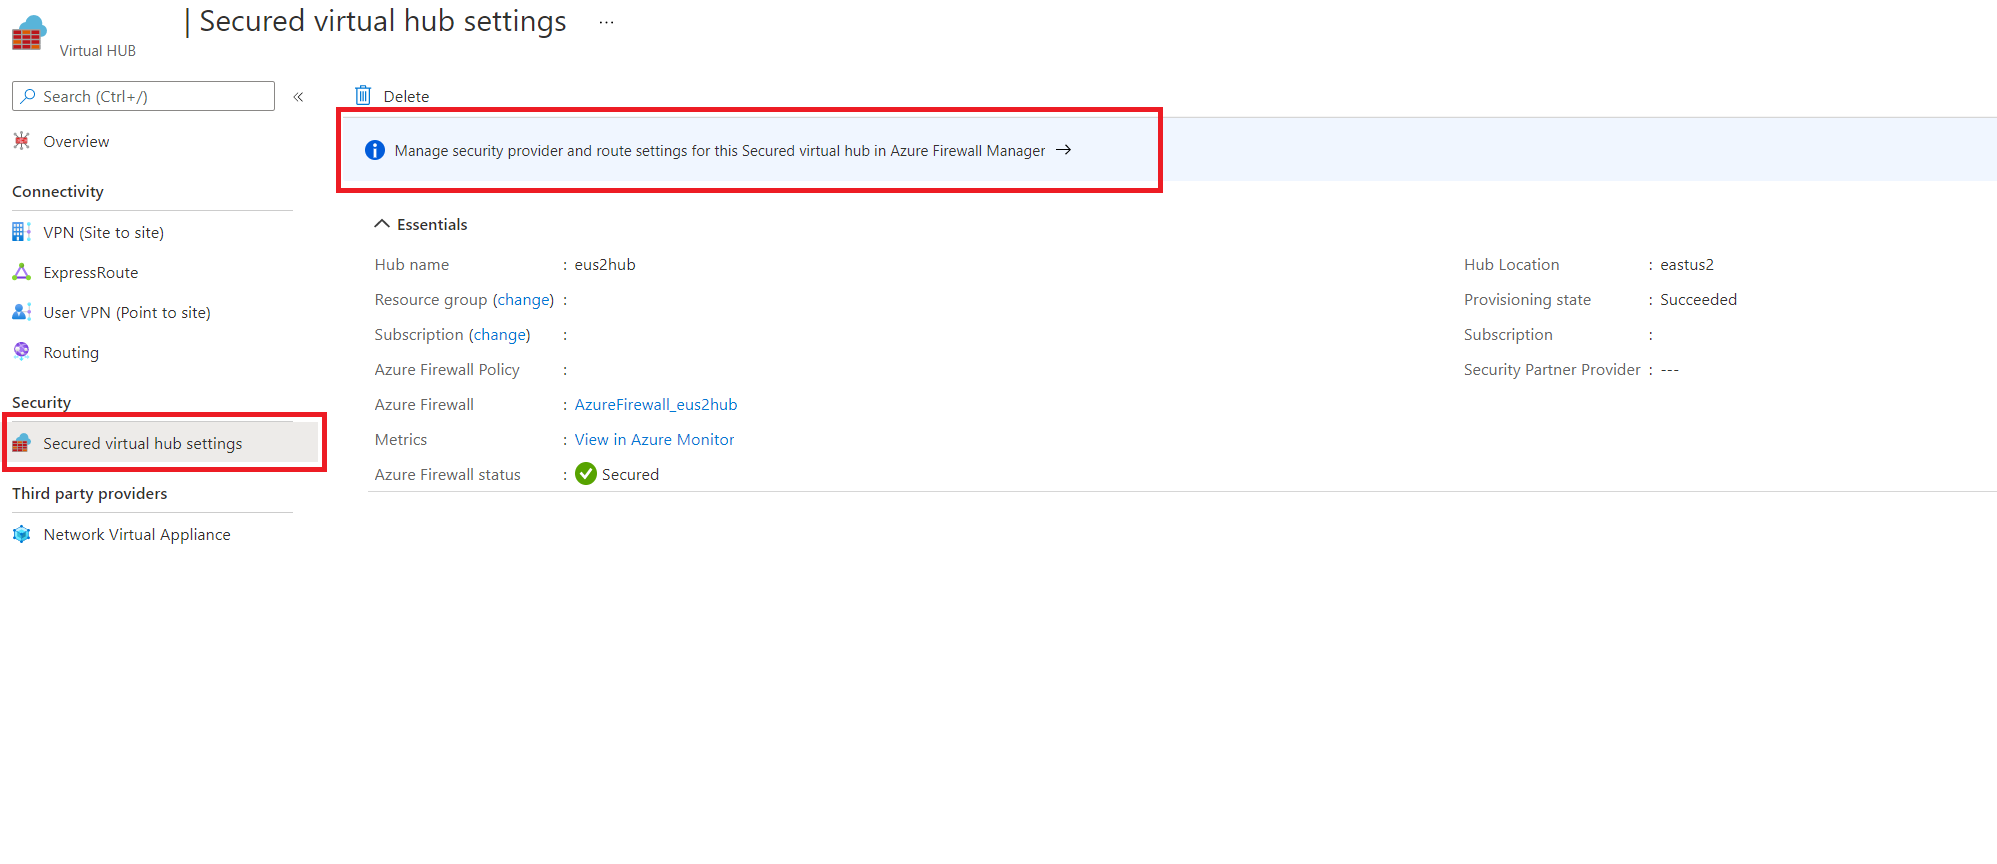Click the Security Partner Provider label
The image size is (1997, 864).
click(x=1552, y=370)
